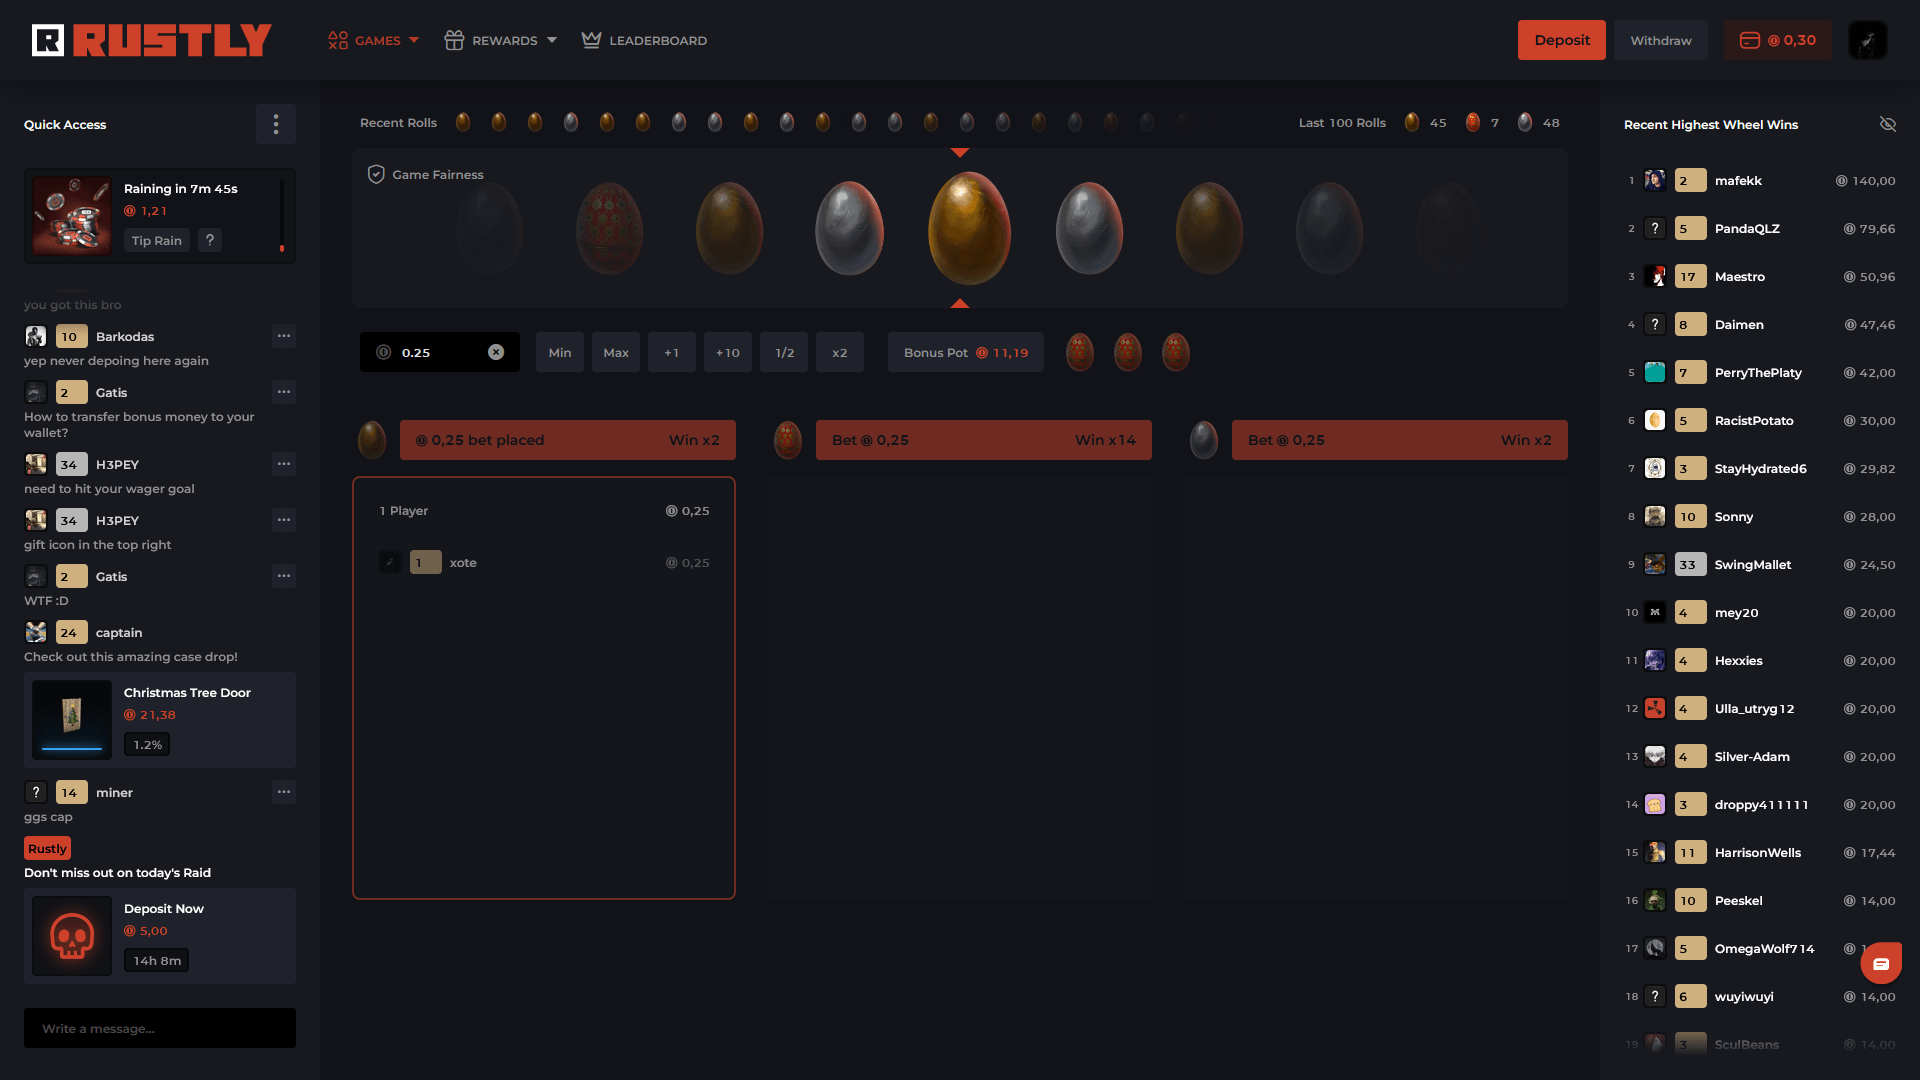
Task: Hide Recent Highest Wheel Wins with eye toggle
Action: coord(1888,124)
